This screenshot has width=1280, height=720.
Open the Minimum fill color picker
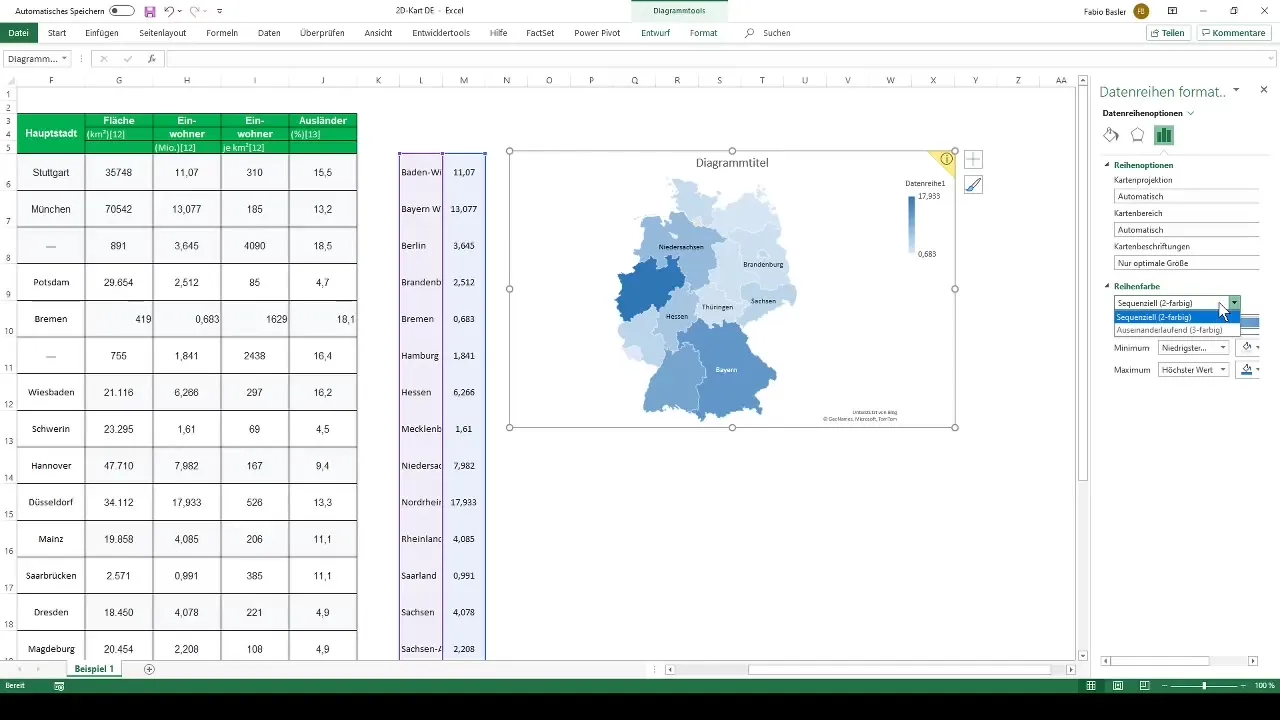(x=1250, y=347)
